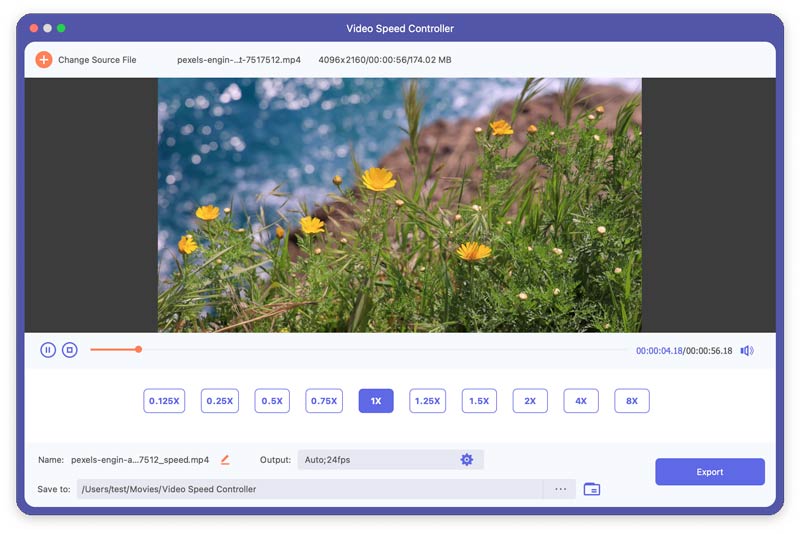
Task: Open the output folder icon
Action: tap(592, 489)
